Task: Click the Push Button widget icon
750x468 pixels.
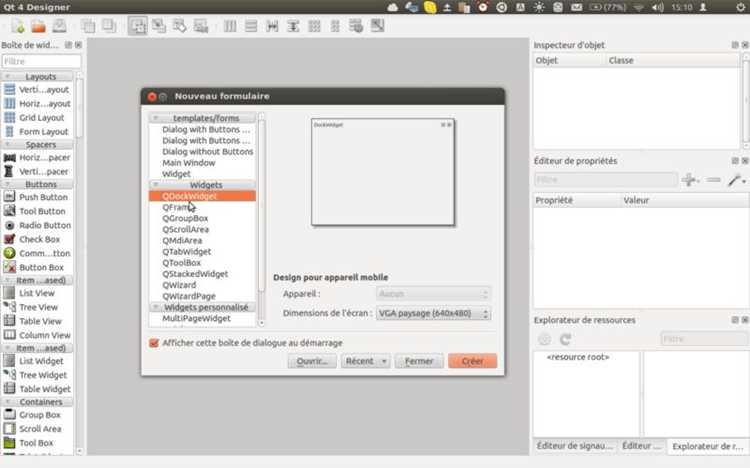Action: click(x=9, y=197)
